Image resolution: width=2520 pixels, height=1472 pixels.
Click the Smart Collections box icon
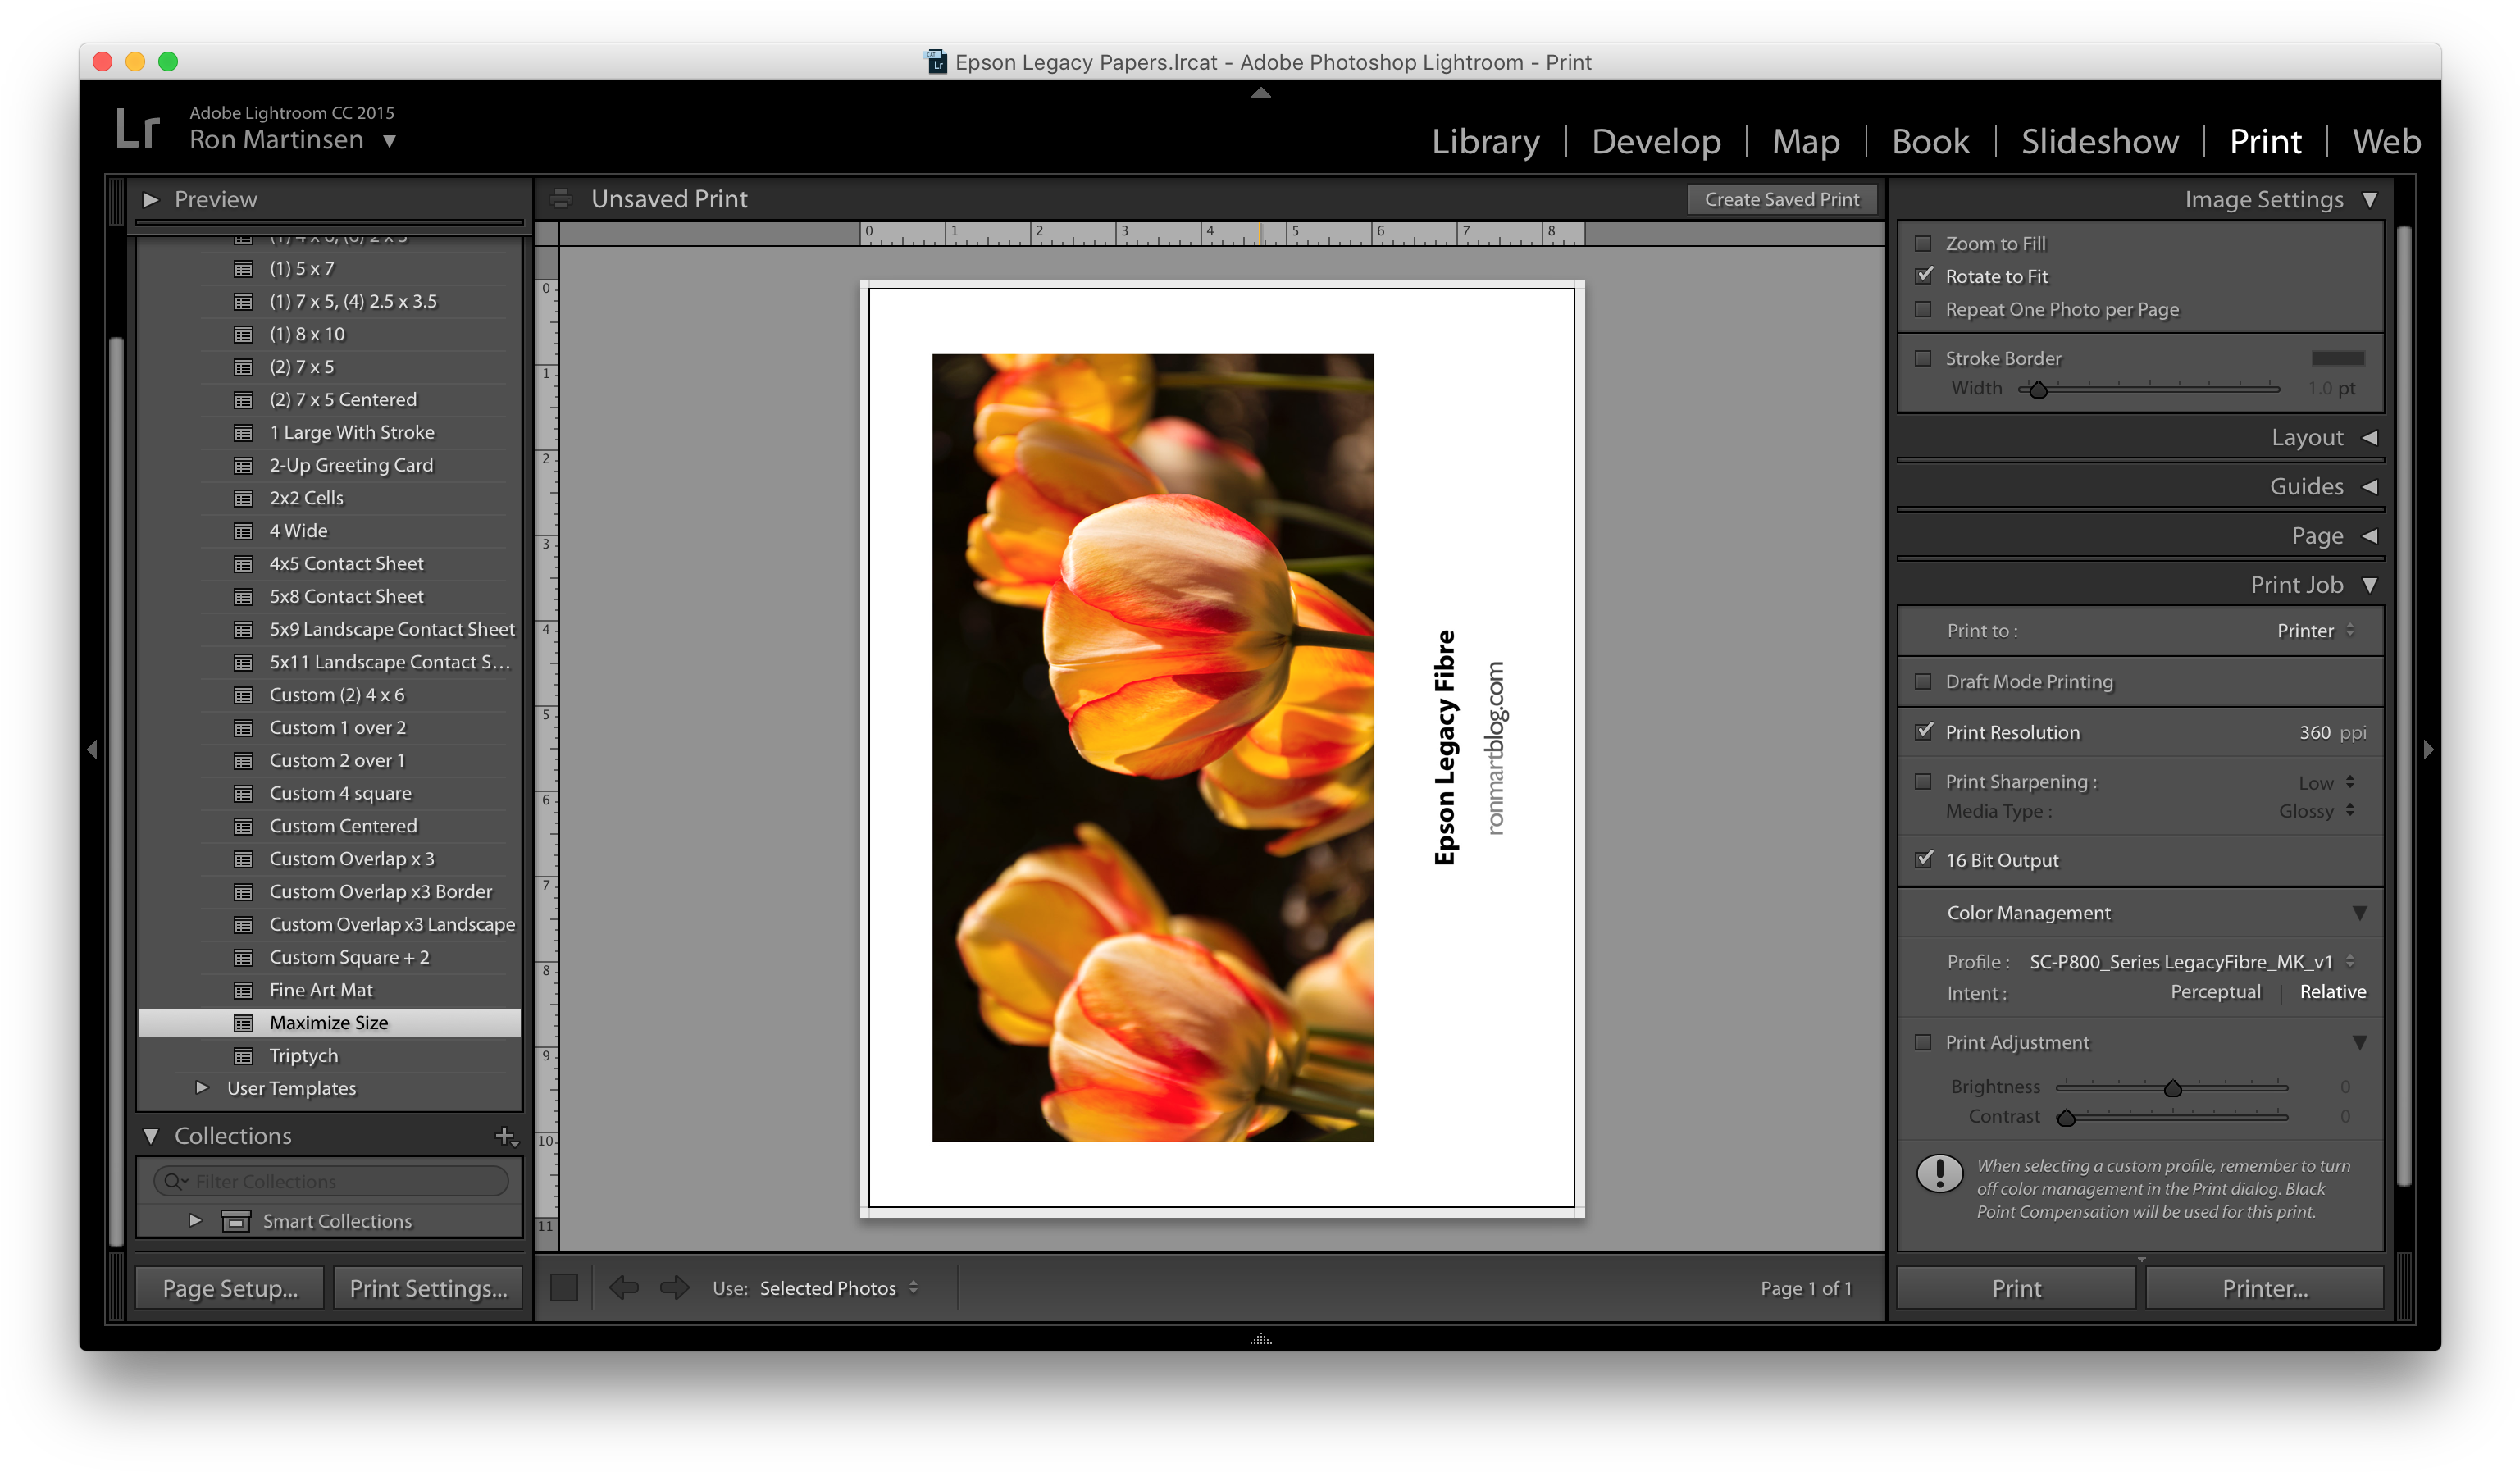[x=237, y=1221]
